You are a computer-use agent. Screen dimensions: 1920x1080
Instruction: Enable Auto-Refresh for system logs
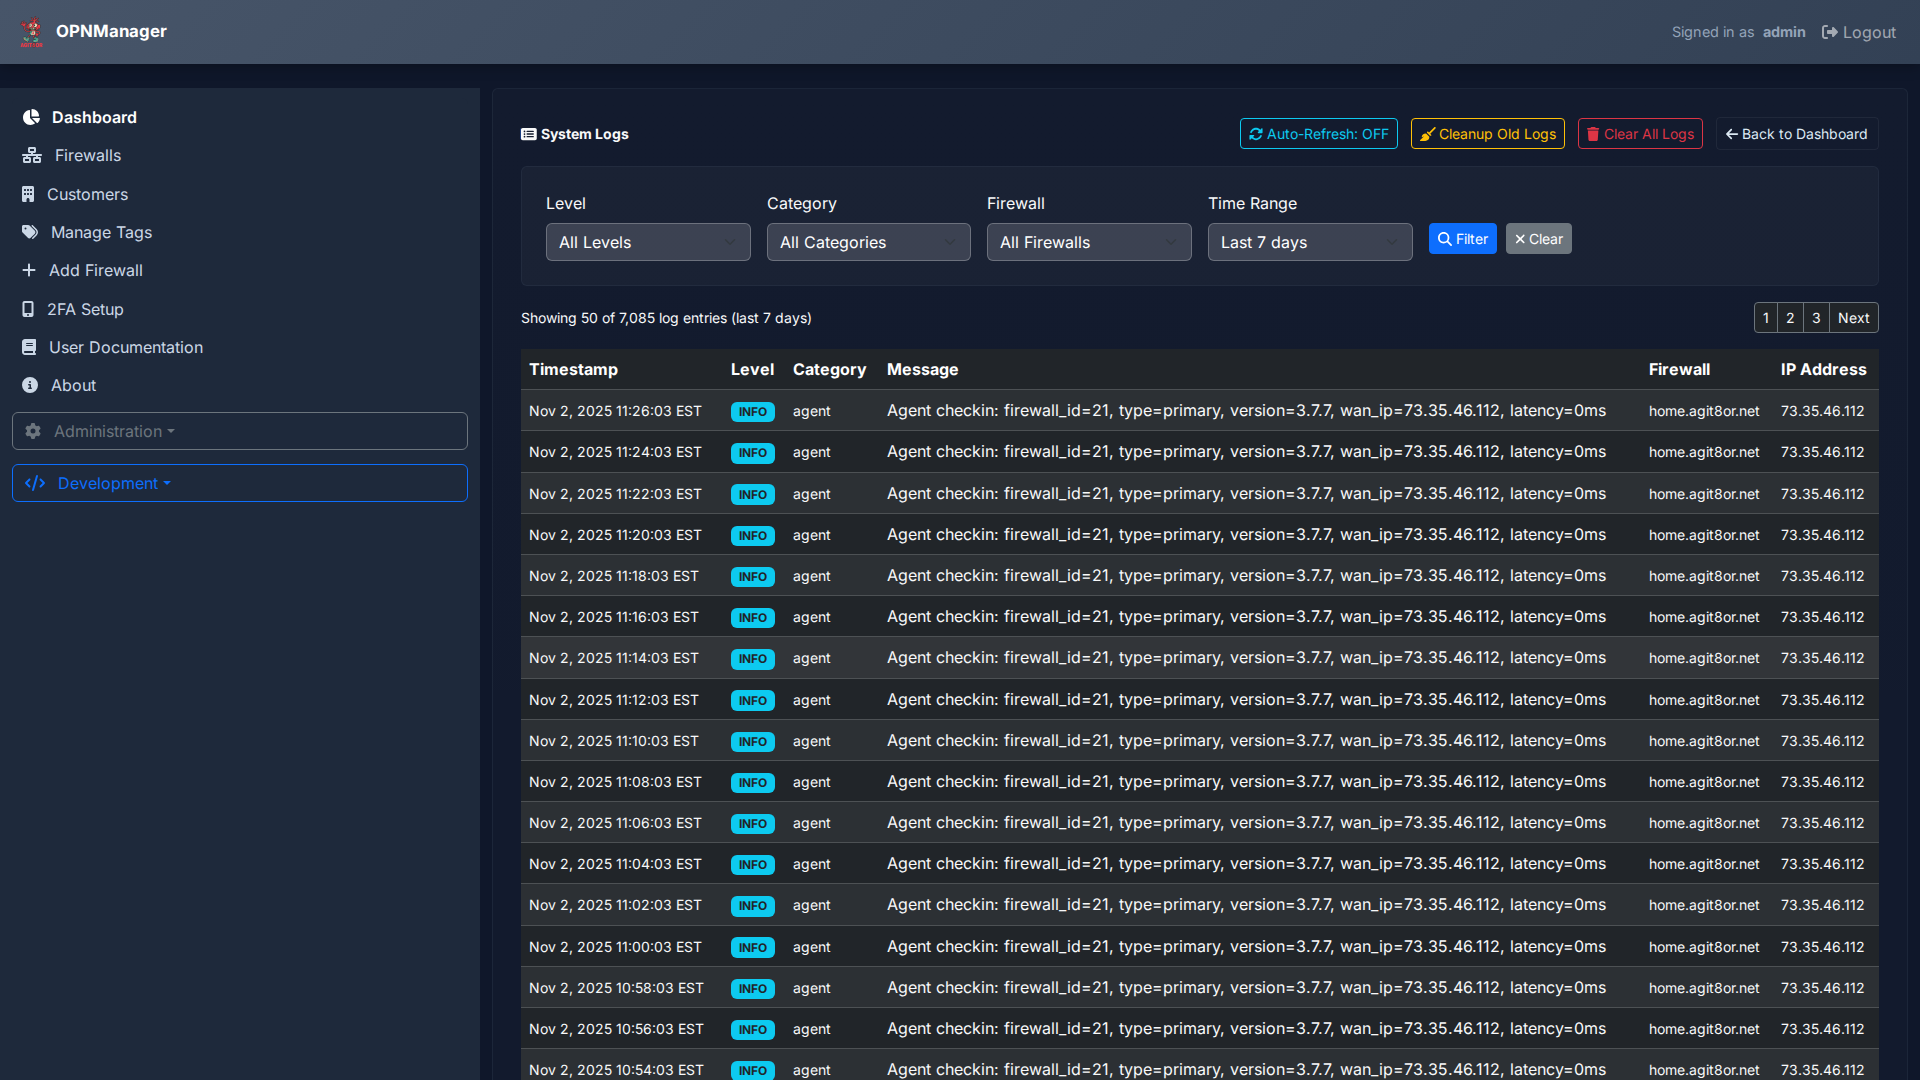click(x=1318, y=133)
